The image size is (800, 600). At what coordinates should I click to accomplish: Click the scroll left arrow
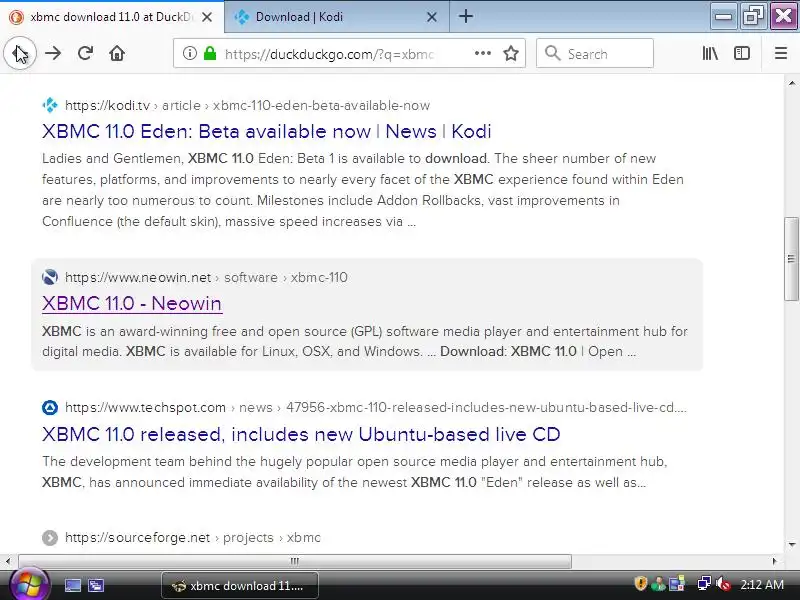[8, 561]
